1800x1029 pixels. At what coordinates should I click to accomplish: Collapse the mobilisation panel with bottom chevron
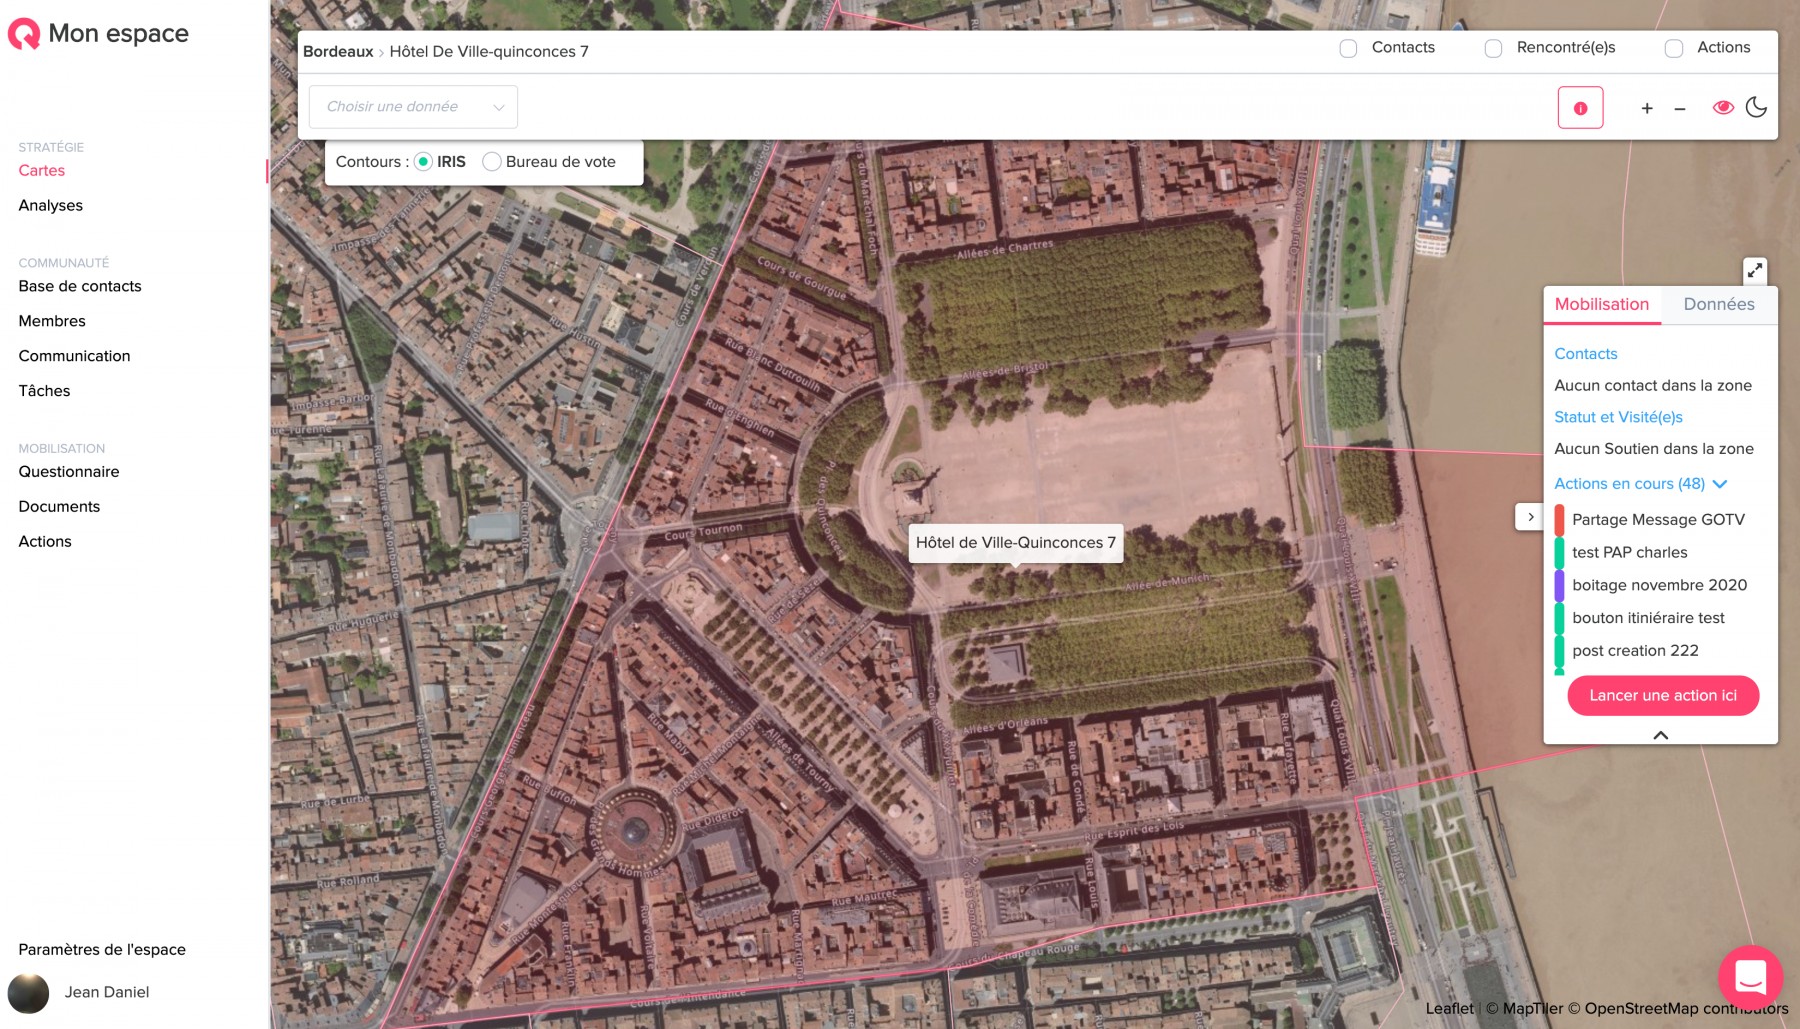[x=1660, y=735]
